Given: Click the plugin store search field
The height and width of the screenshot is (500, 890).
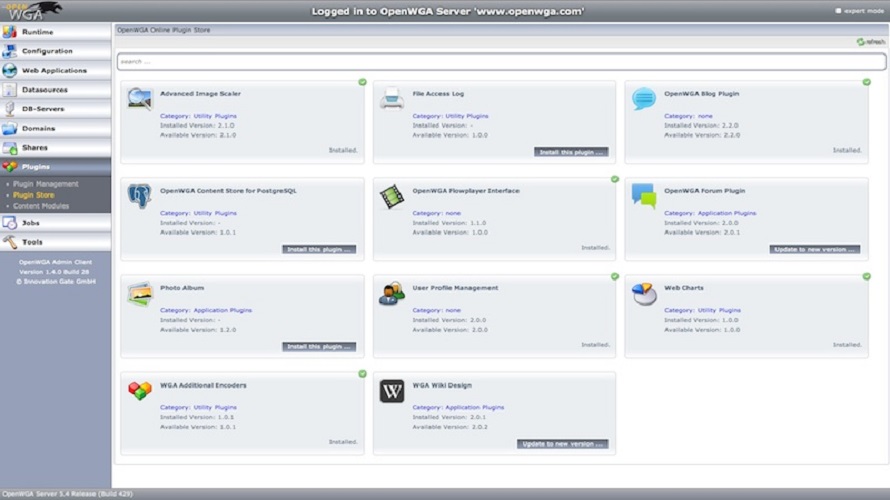Looking at the screenshot, I should coord(500,62).
